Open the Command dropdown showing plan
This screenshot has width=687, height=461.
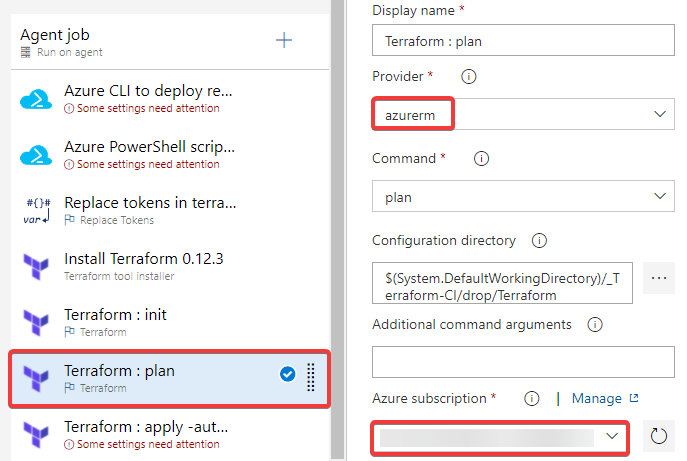[523, 196]
